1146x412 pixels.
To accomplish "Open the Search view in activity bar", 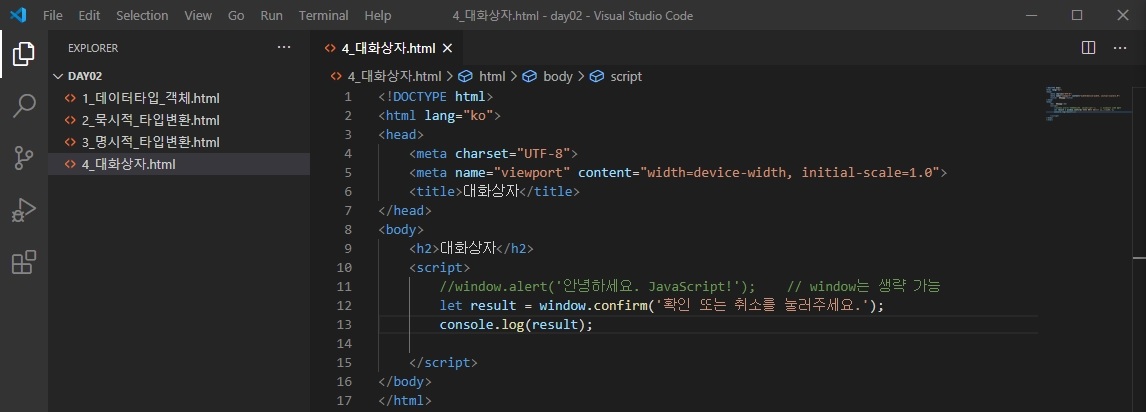I will [x=23, y=105].
